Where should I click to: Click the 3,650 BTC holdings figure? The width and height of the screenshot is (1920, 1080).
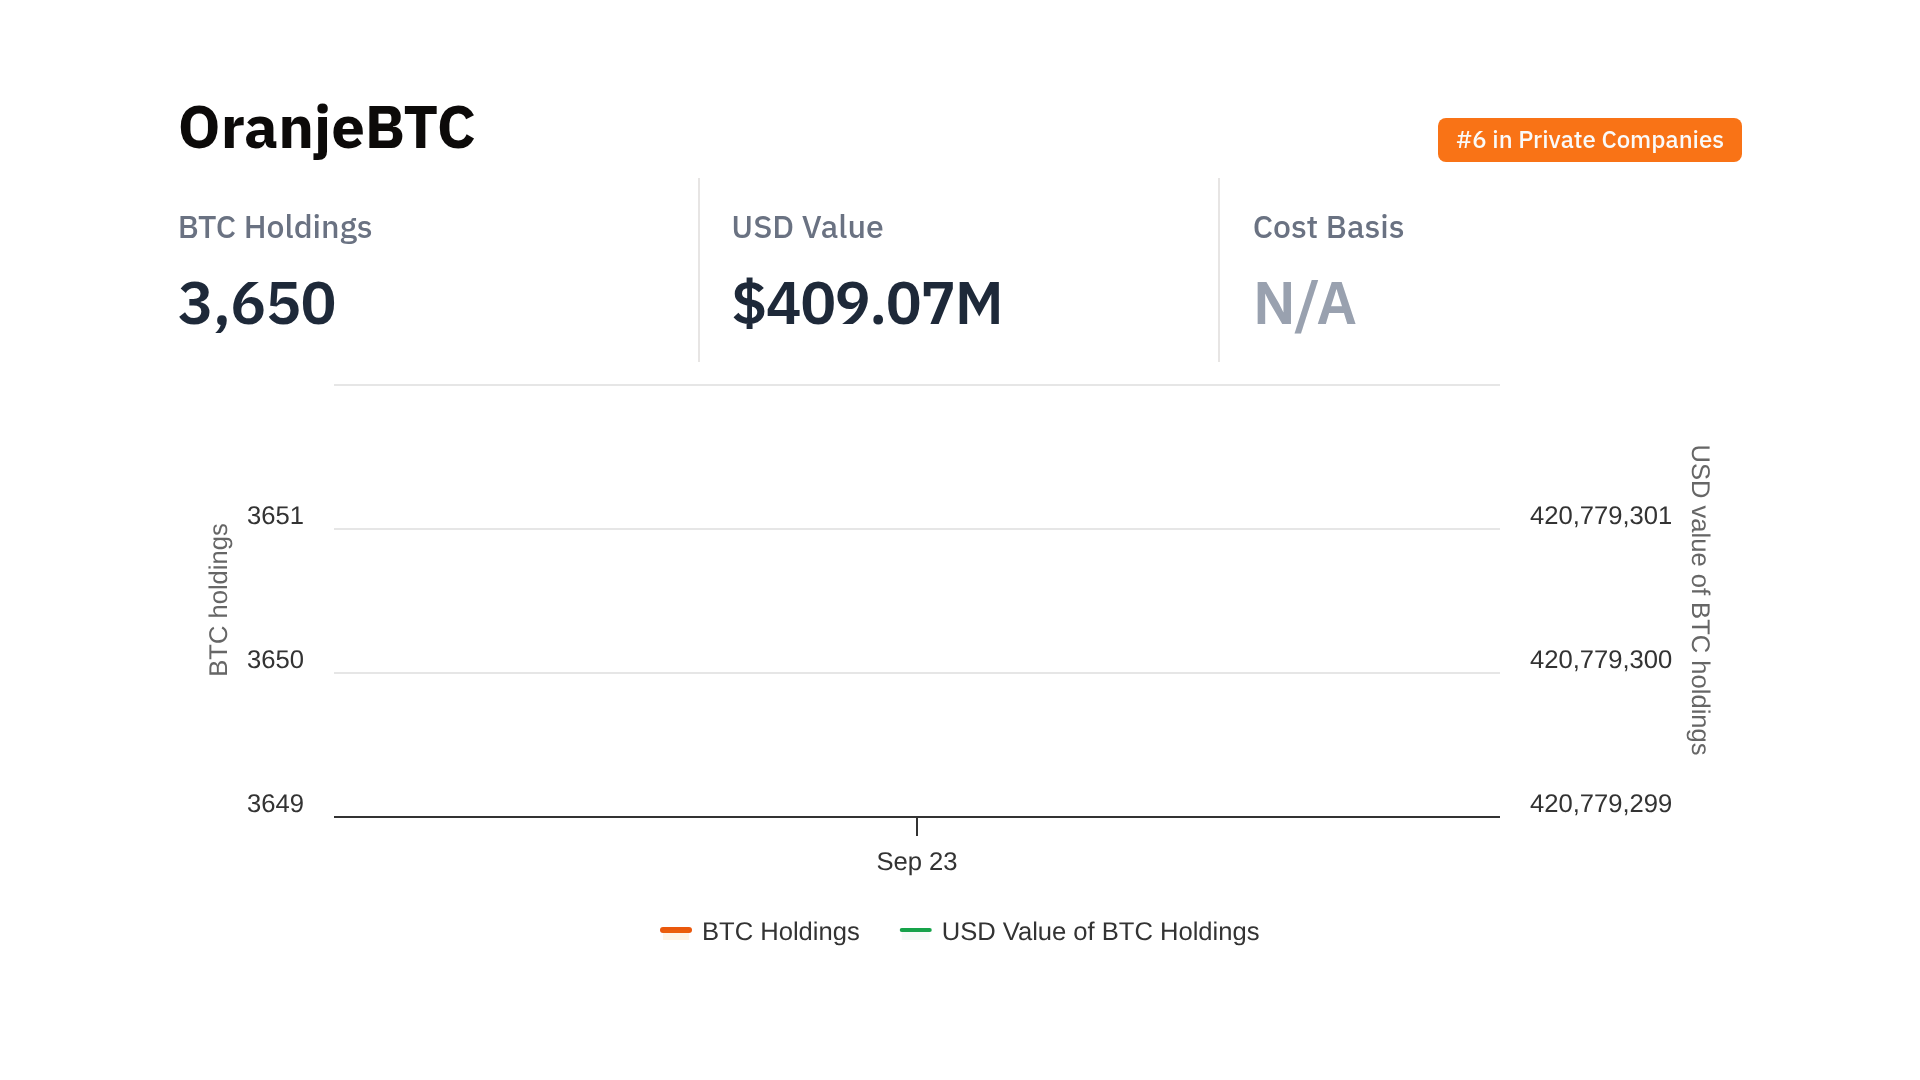click(x=257, y=303)
